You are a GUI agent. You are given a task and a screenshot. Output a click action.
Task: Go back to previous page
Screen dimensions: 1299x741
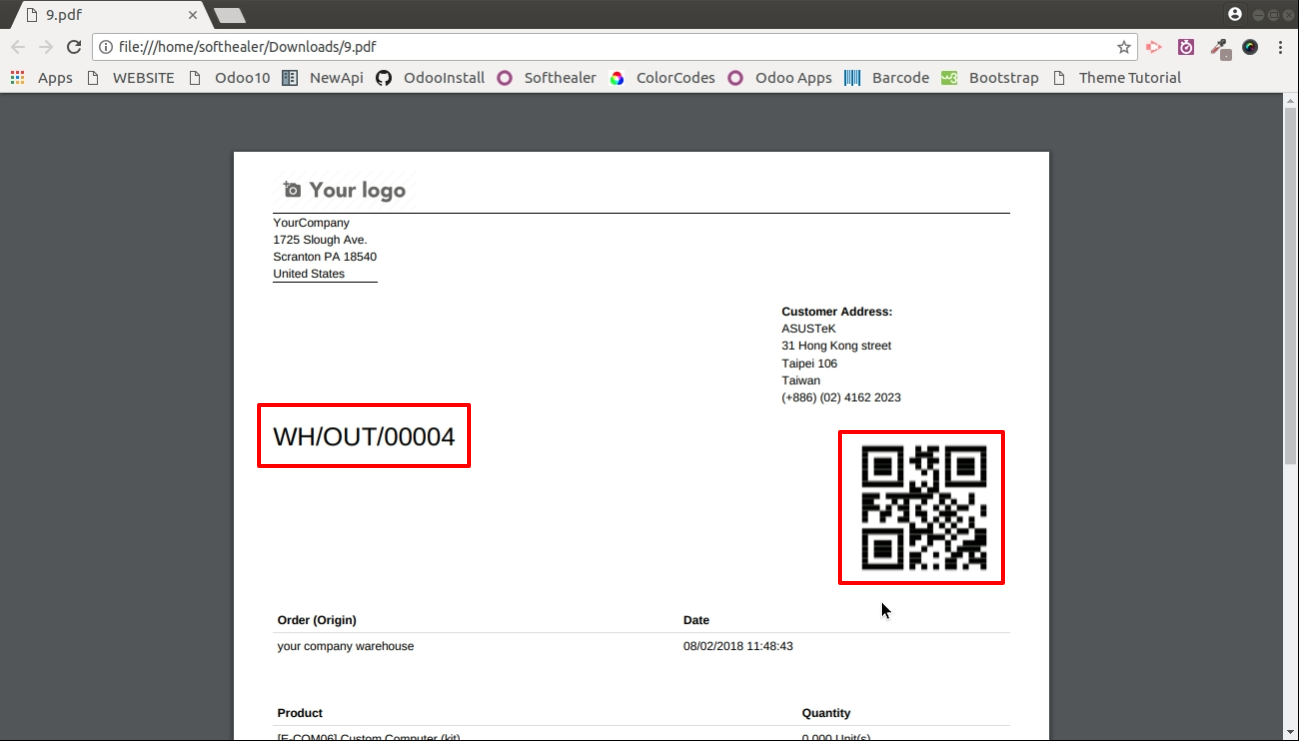[x=18, y=47]
